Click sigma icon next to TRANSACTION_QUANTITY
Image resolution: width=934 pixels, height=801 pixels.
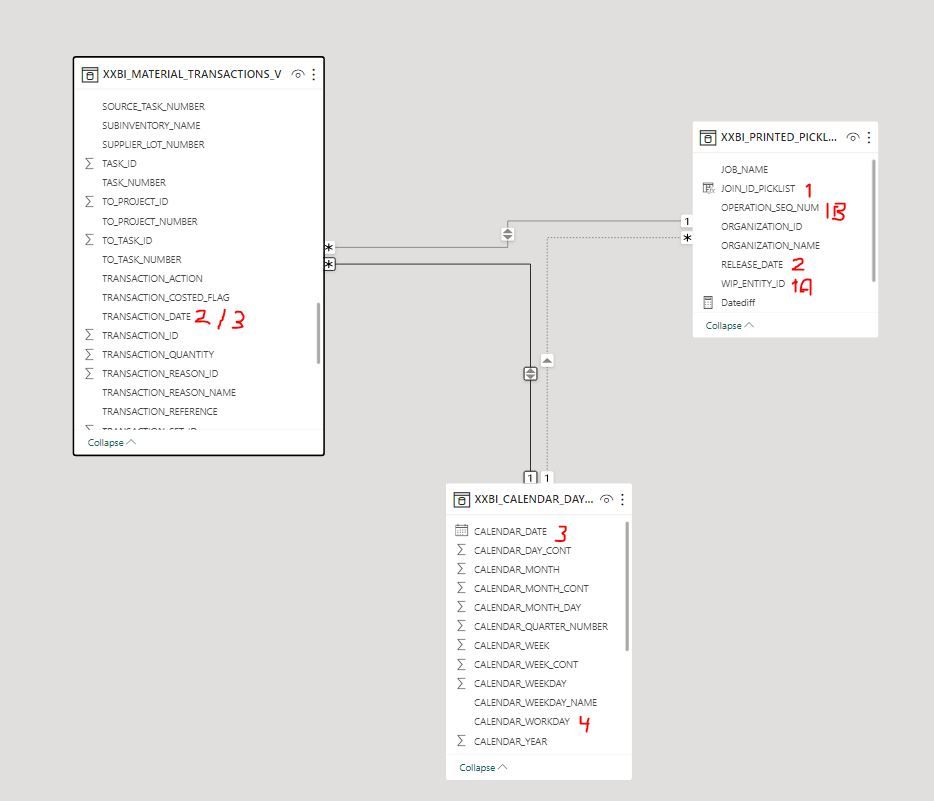89,354
